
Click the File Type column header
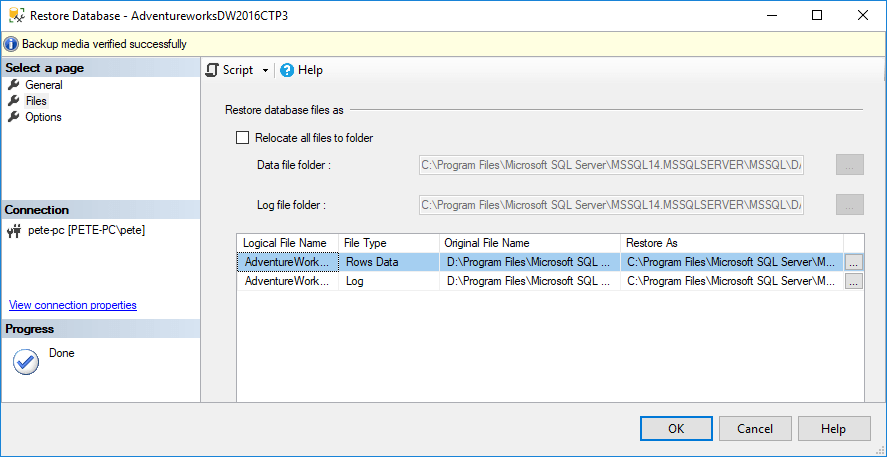389,243
